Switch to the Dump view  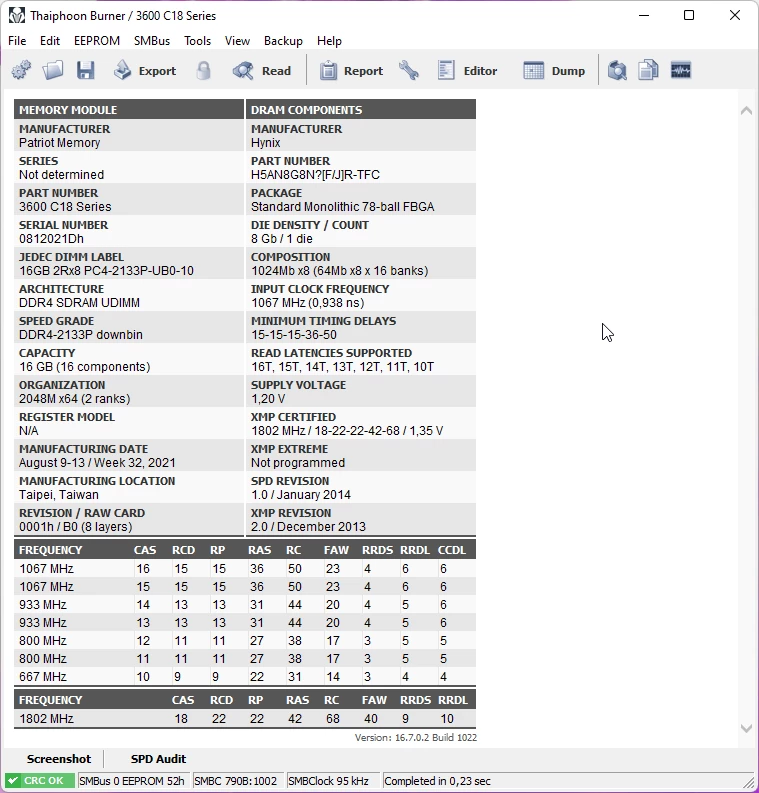554,71
